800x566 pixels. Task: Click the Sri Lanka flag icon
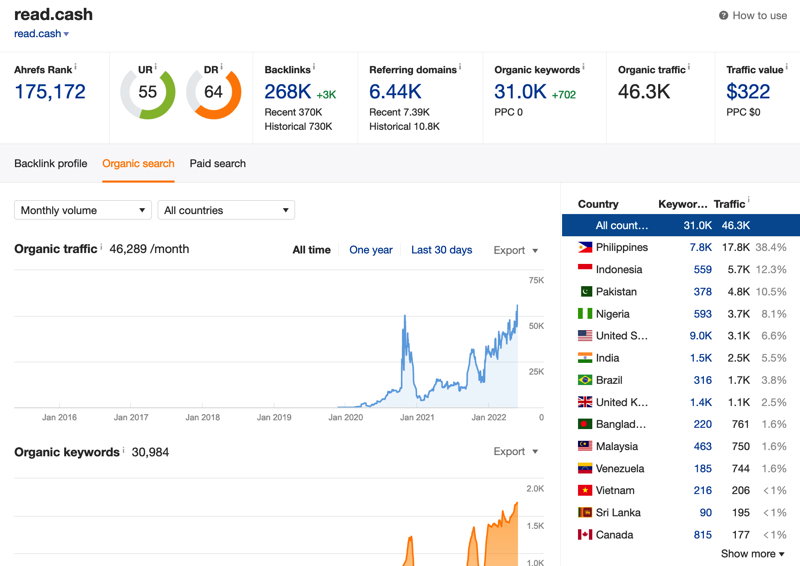click(x=585, y=512)
